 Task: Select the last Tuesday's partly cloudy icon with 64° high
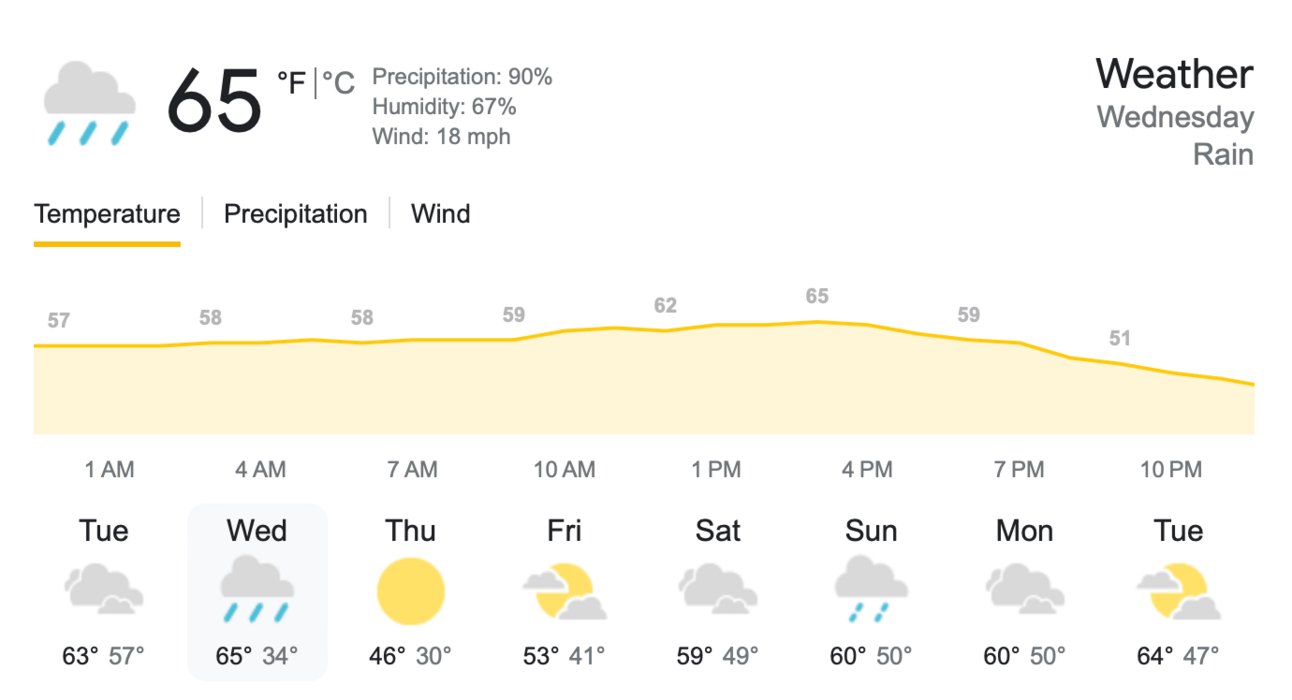click(x=1178, y=590)
